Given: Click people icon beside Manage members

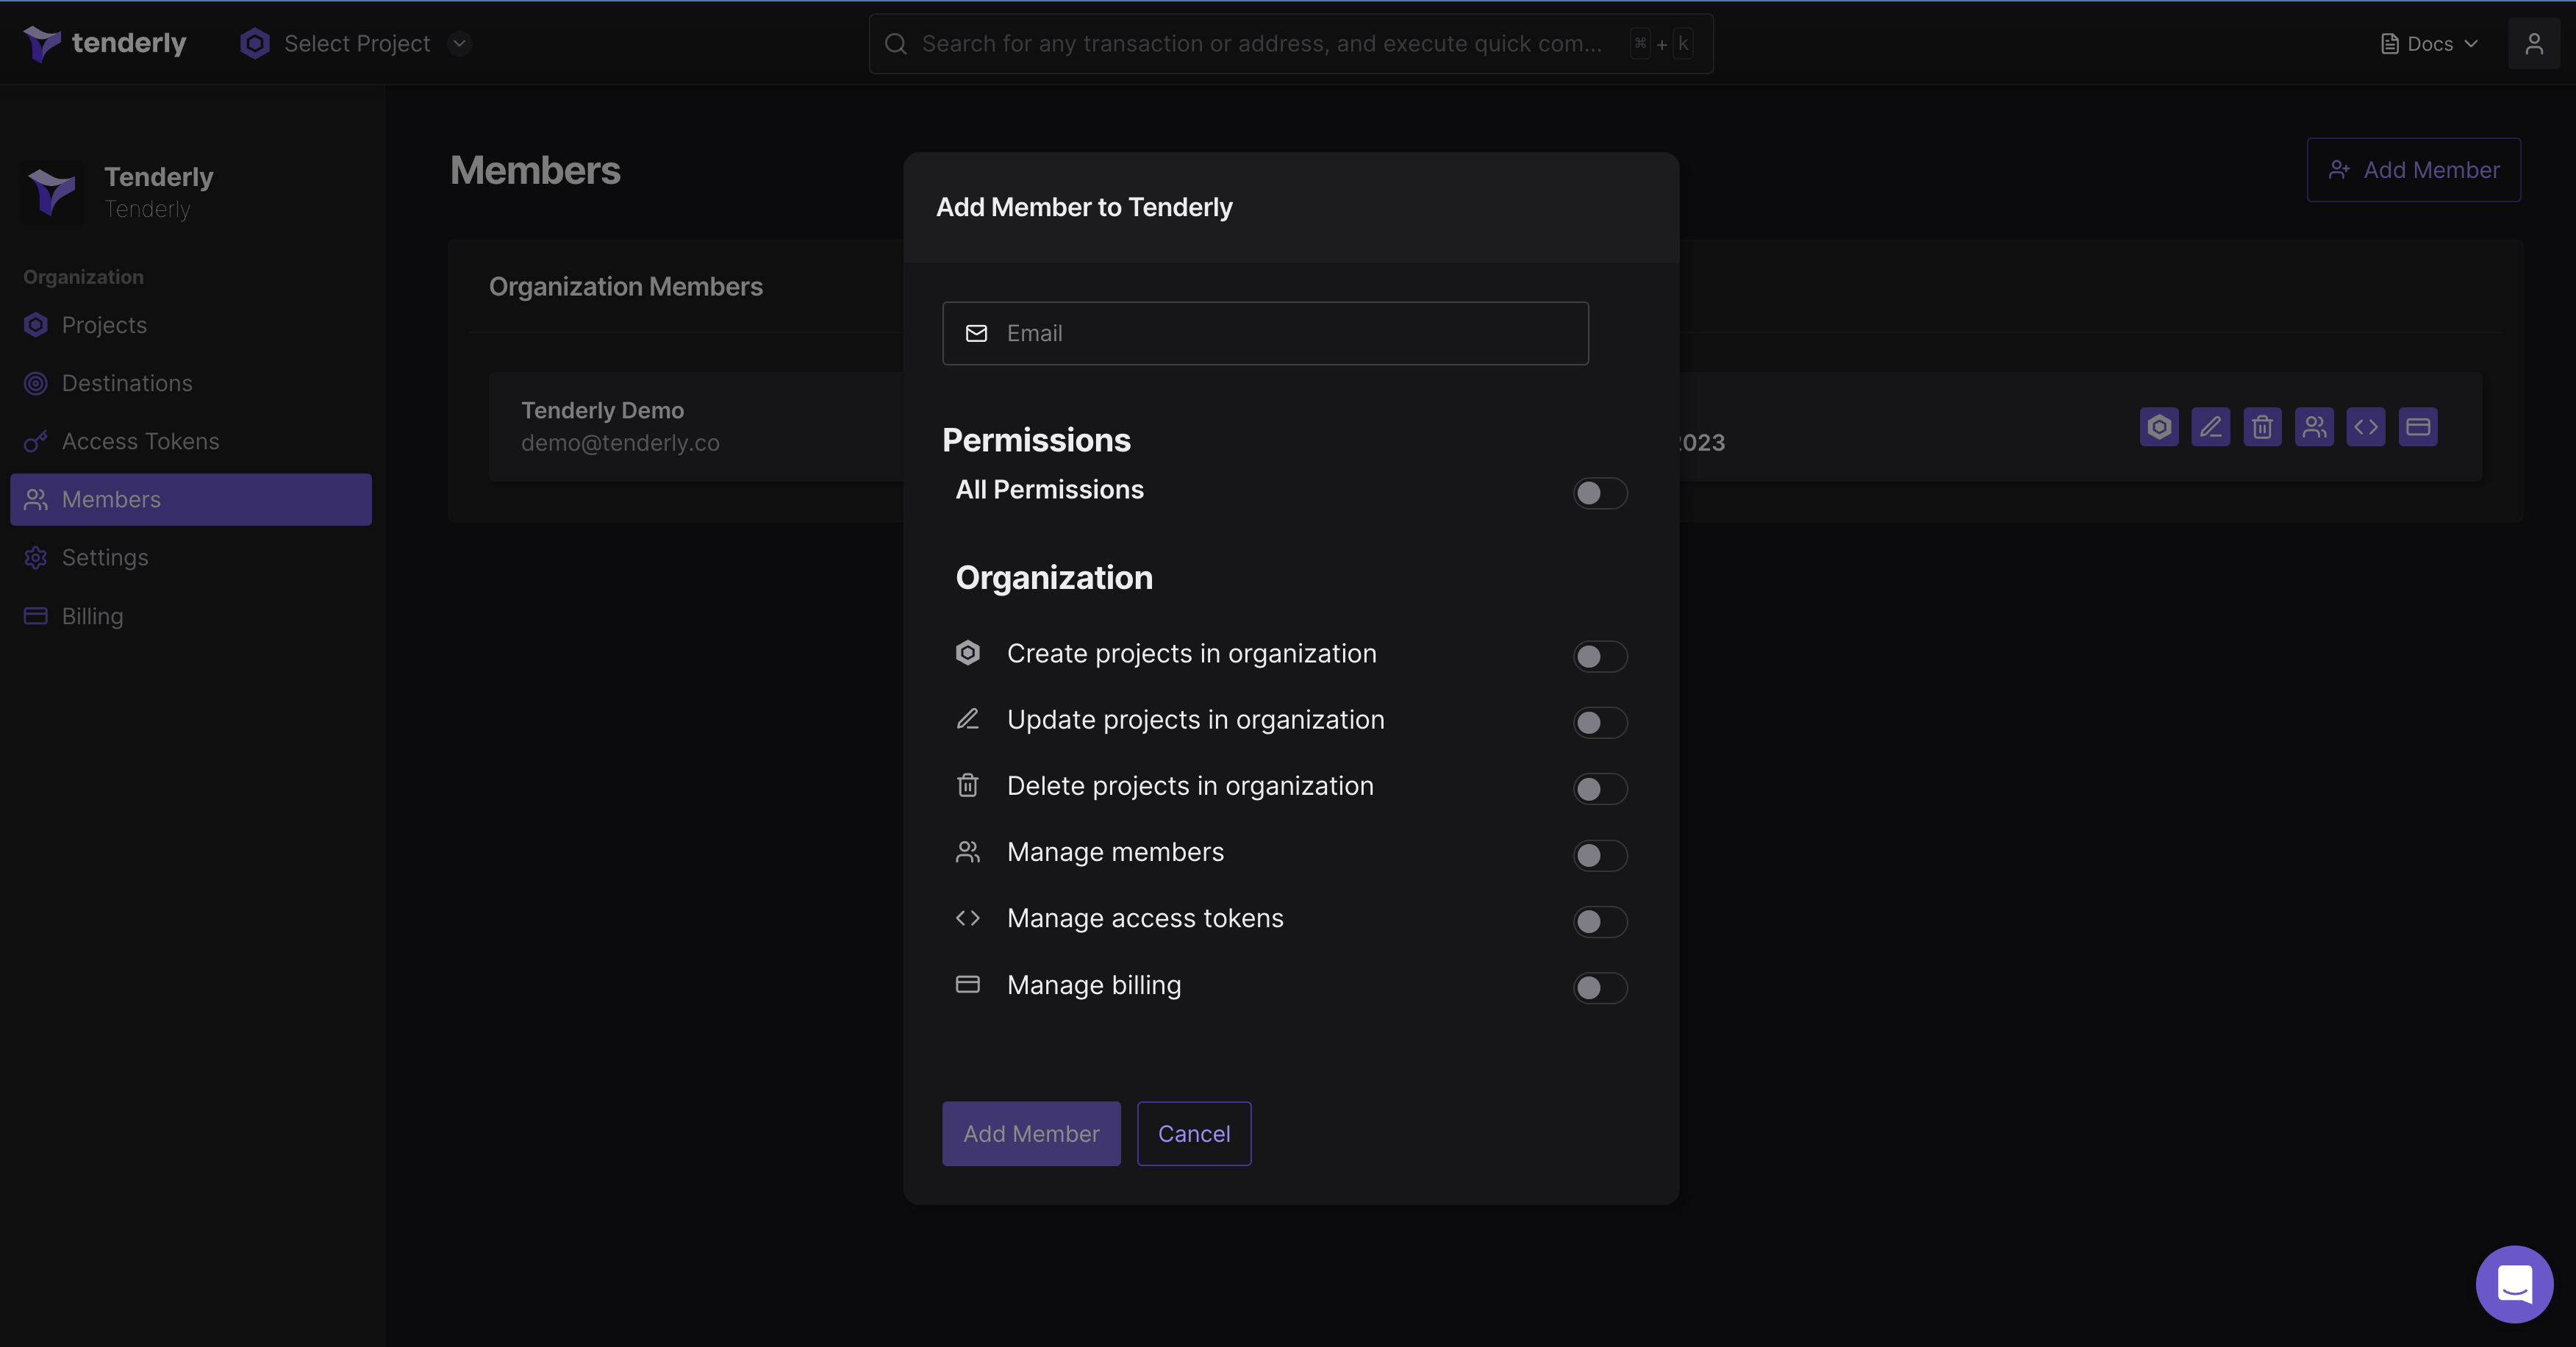Looking at the screenshot, I should [968, 852].
